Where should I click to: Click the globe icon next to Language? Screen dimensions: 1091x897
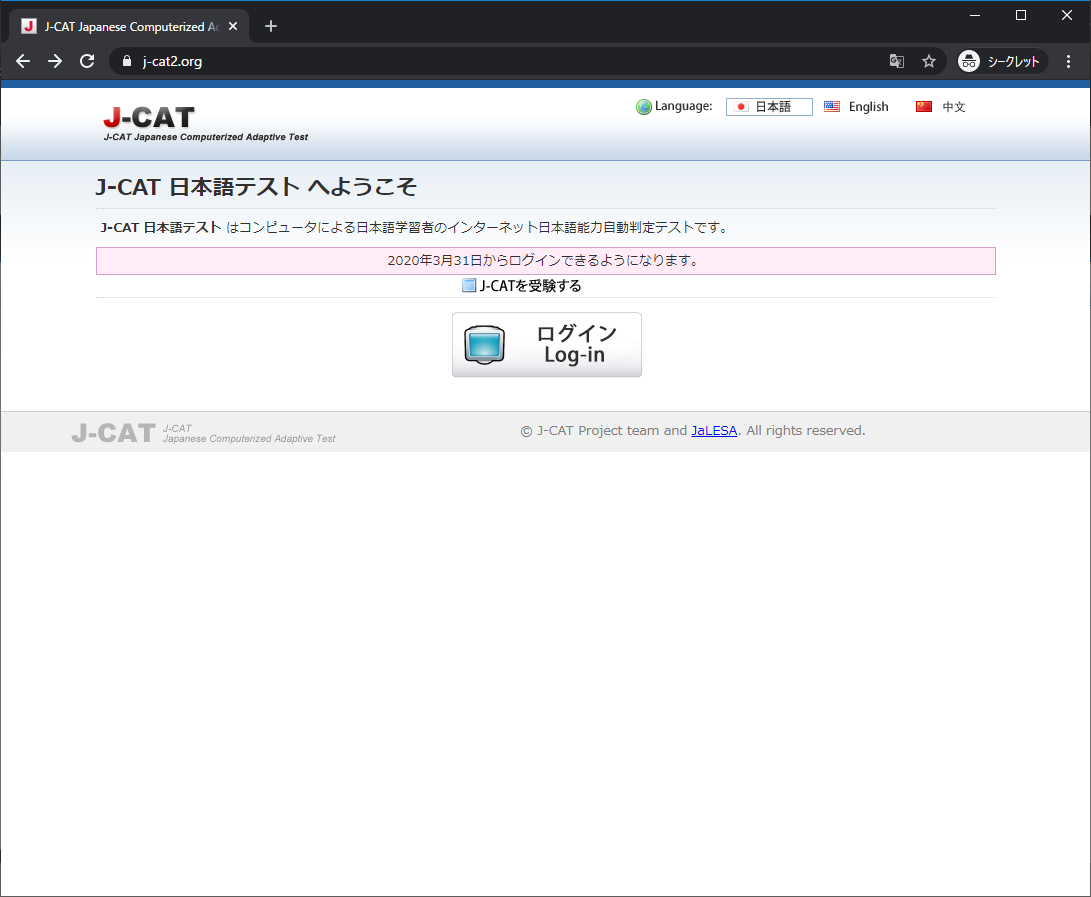pos(643,106)
